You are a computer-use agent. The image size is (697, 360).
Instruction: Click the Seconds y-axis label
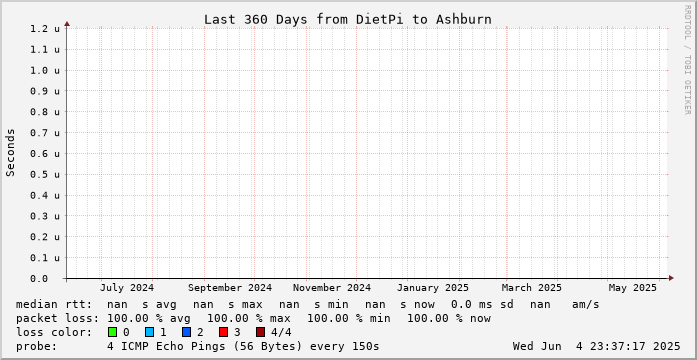(11, 152)
